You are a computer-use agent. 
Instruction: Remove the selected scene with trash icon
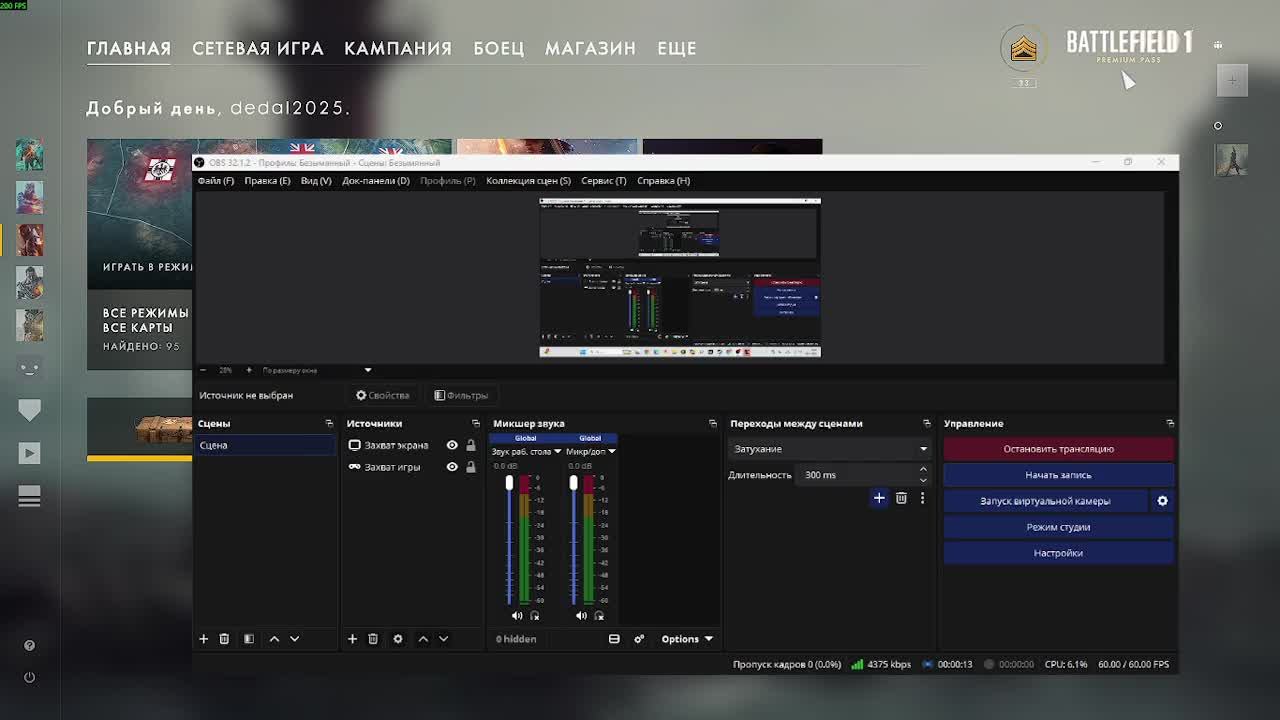click(x=224, y=639)
